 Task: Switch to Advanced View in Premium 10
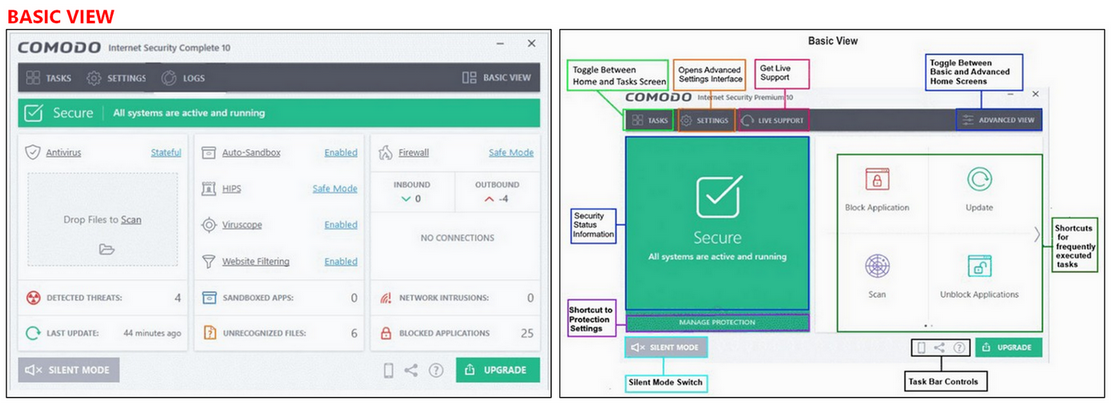(999, 121)
